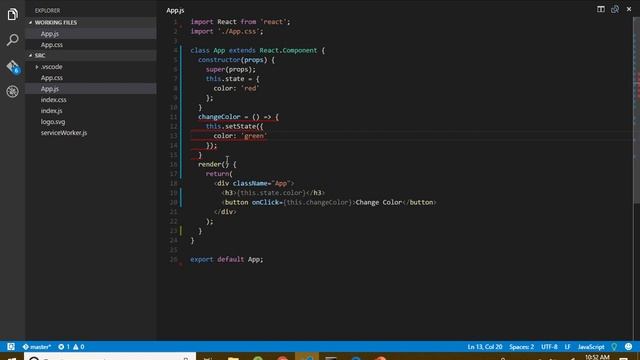Expand the .vscode folder
This screenshot has width=640, height=360.
pyautogui.click(x=91, y=67)
